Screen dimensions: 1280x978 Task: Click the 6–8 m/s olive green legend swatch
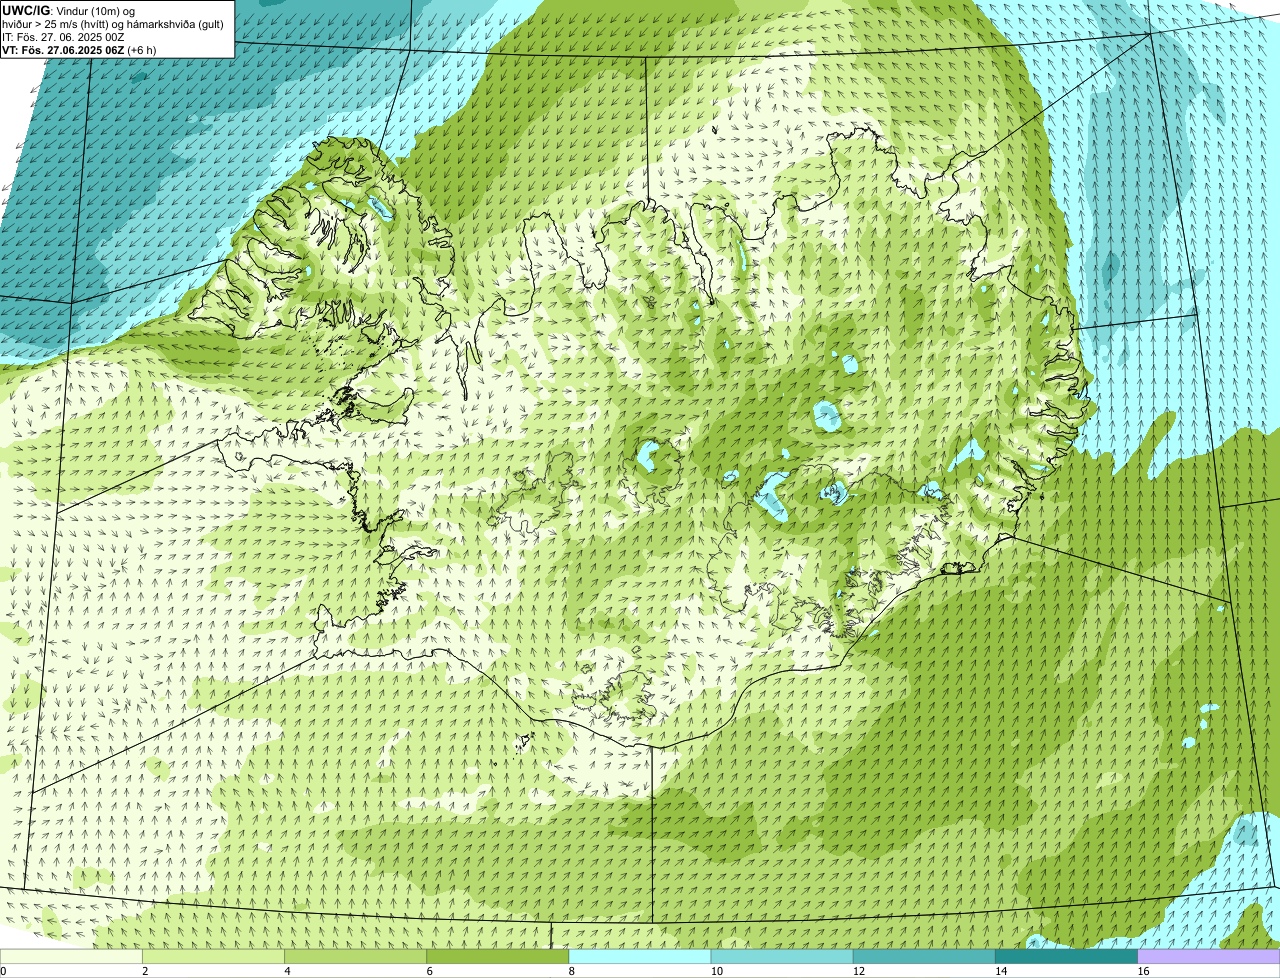click(497, 957)
